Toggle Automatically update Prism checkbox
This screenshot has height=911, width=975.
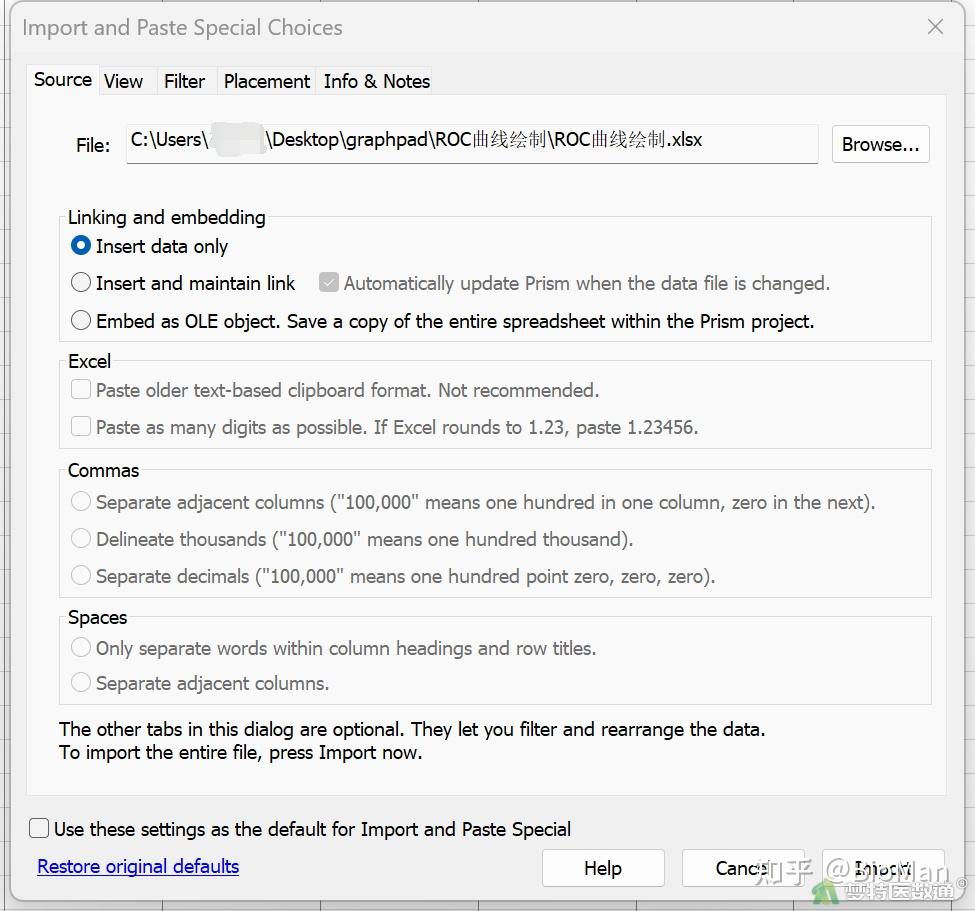[329, 283]
